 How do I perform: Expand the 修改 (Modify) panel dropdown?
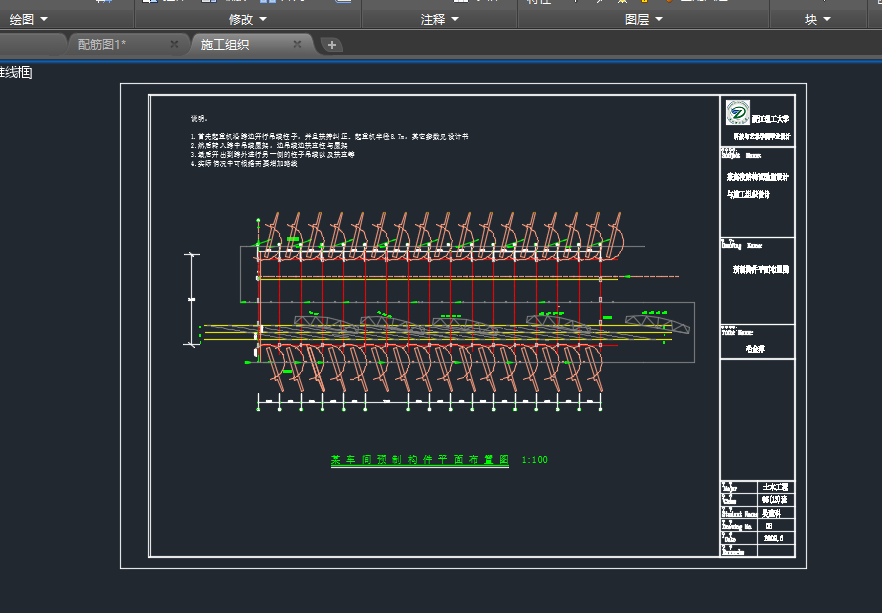pyautogui.click(x=248, y=19)
